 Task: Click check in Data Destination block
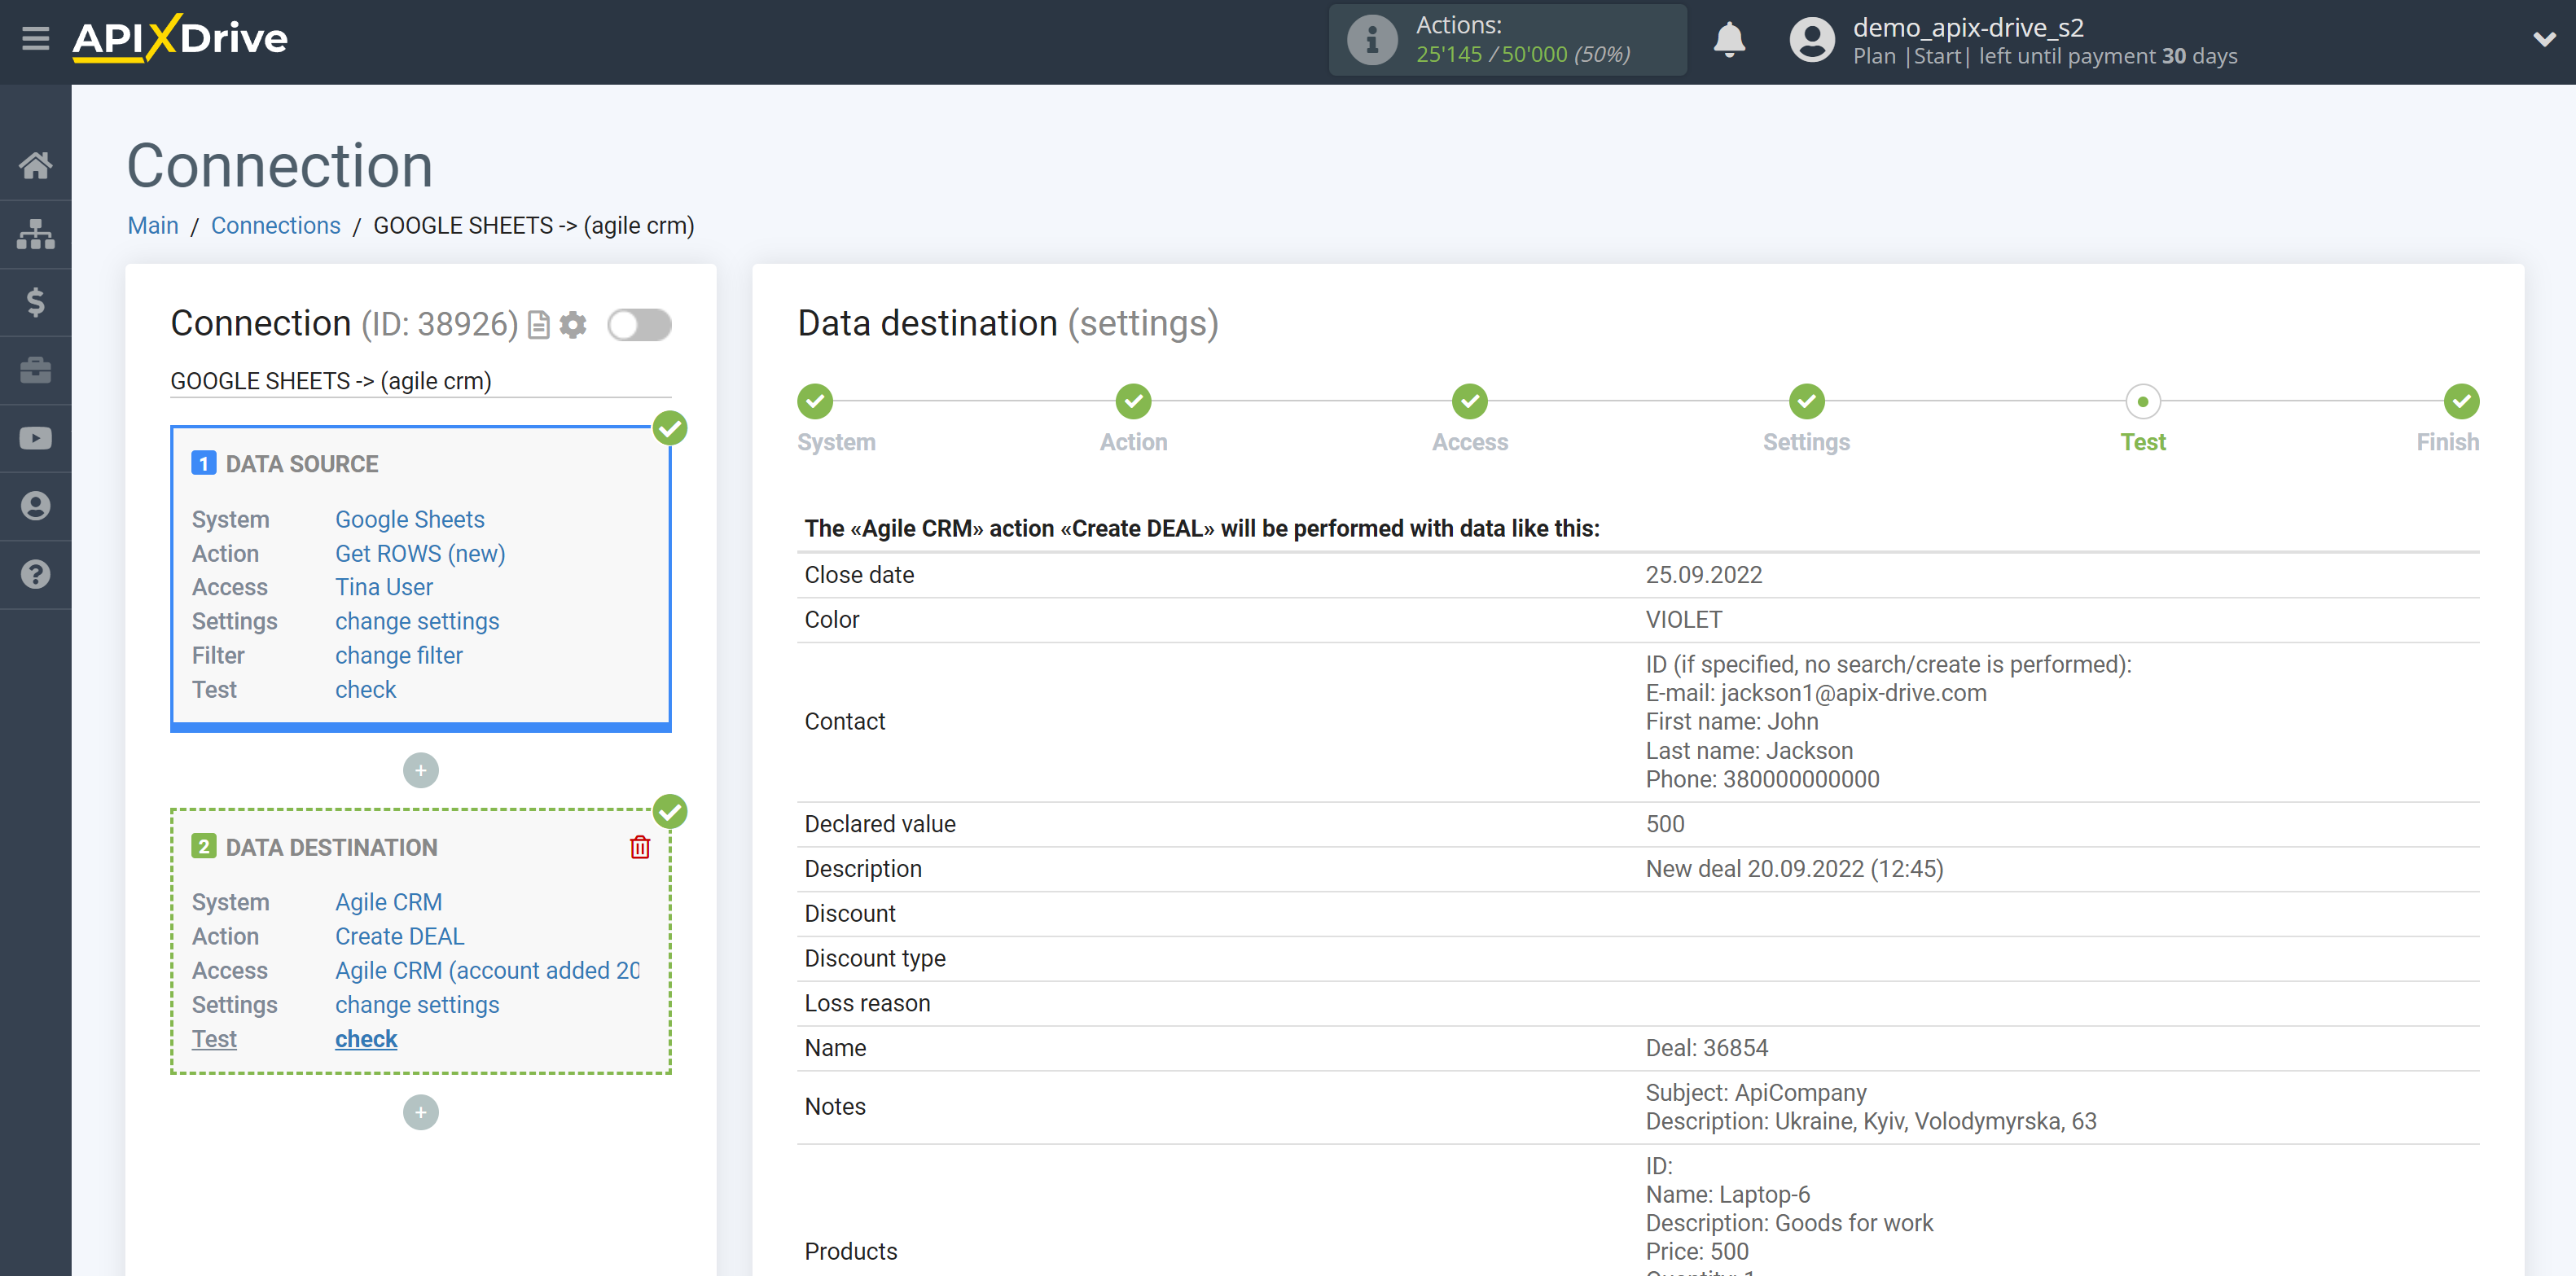pos(366,1039)
